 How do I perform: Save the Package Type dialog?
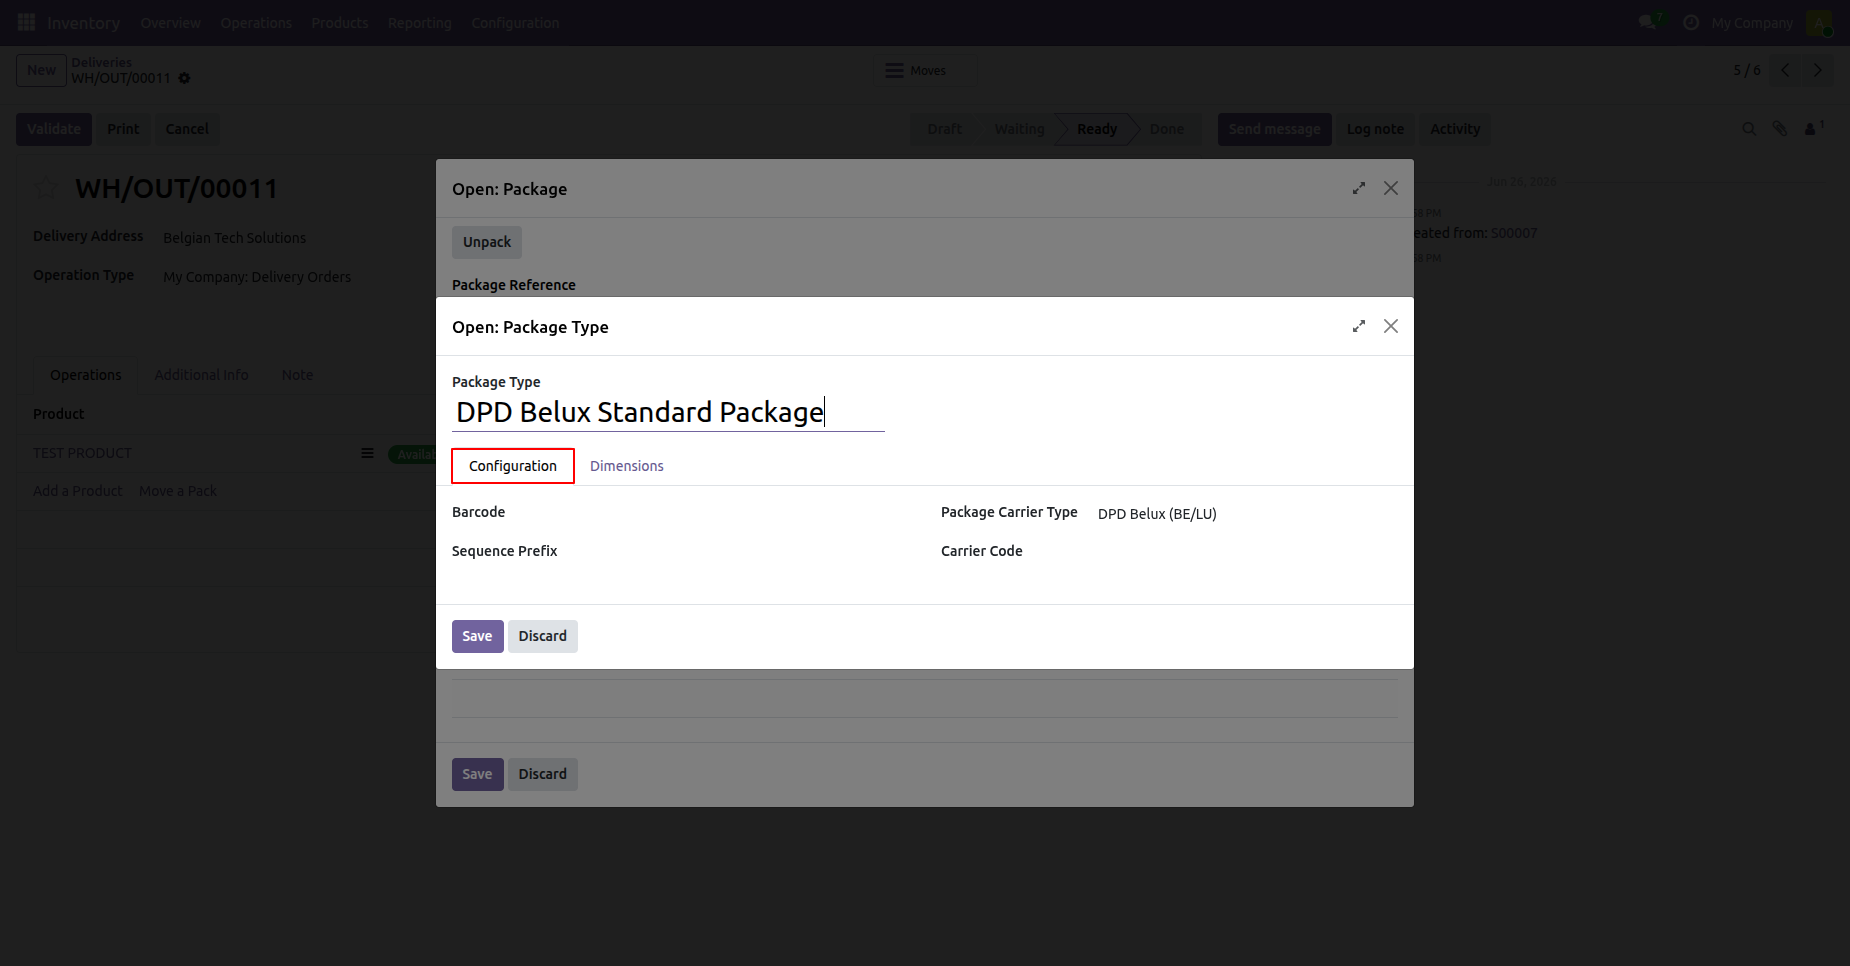pos(477,636)
